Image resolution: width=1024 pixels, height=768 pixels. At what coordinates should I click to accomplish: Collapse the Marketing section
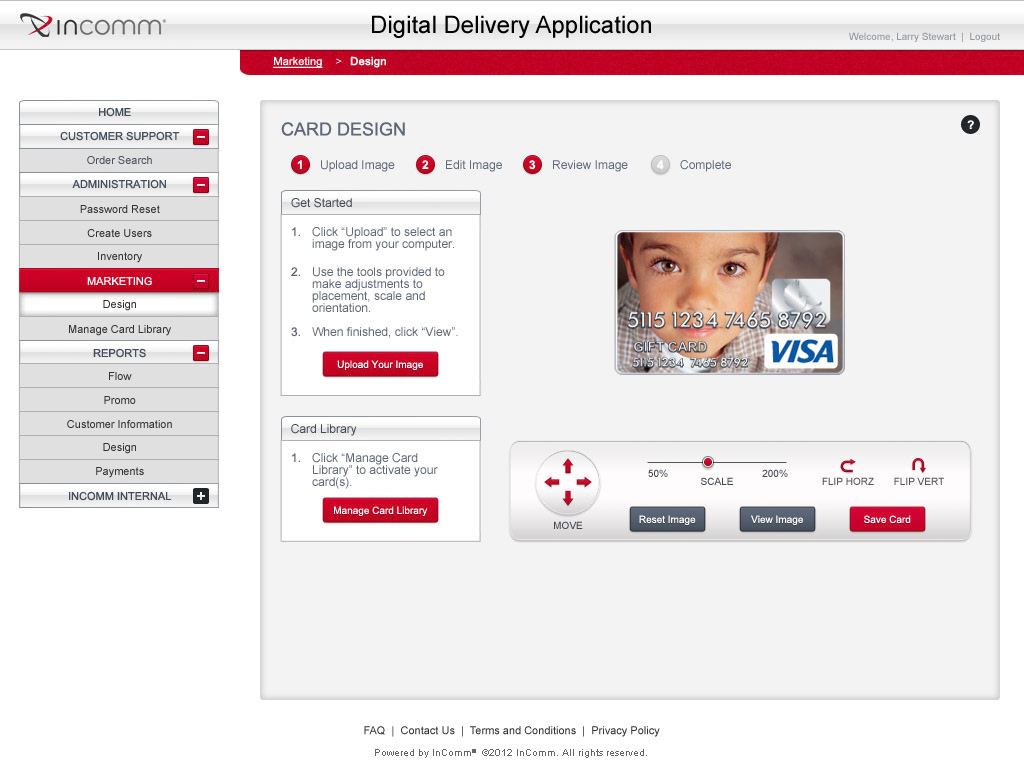click(201, 281)
